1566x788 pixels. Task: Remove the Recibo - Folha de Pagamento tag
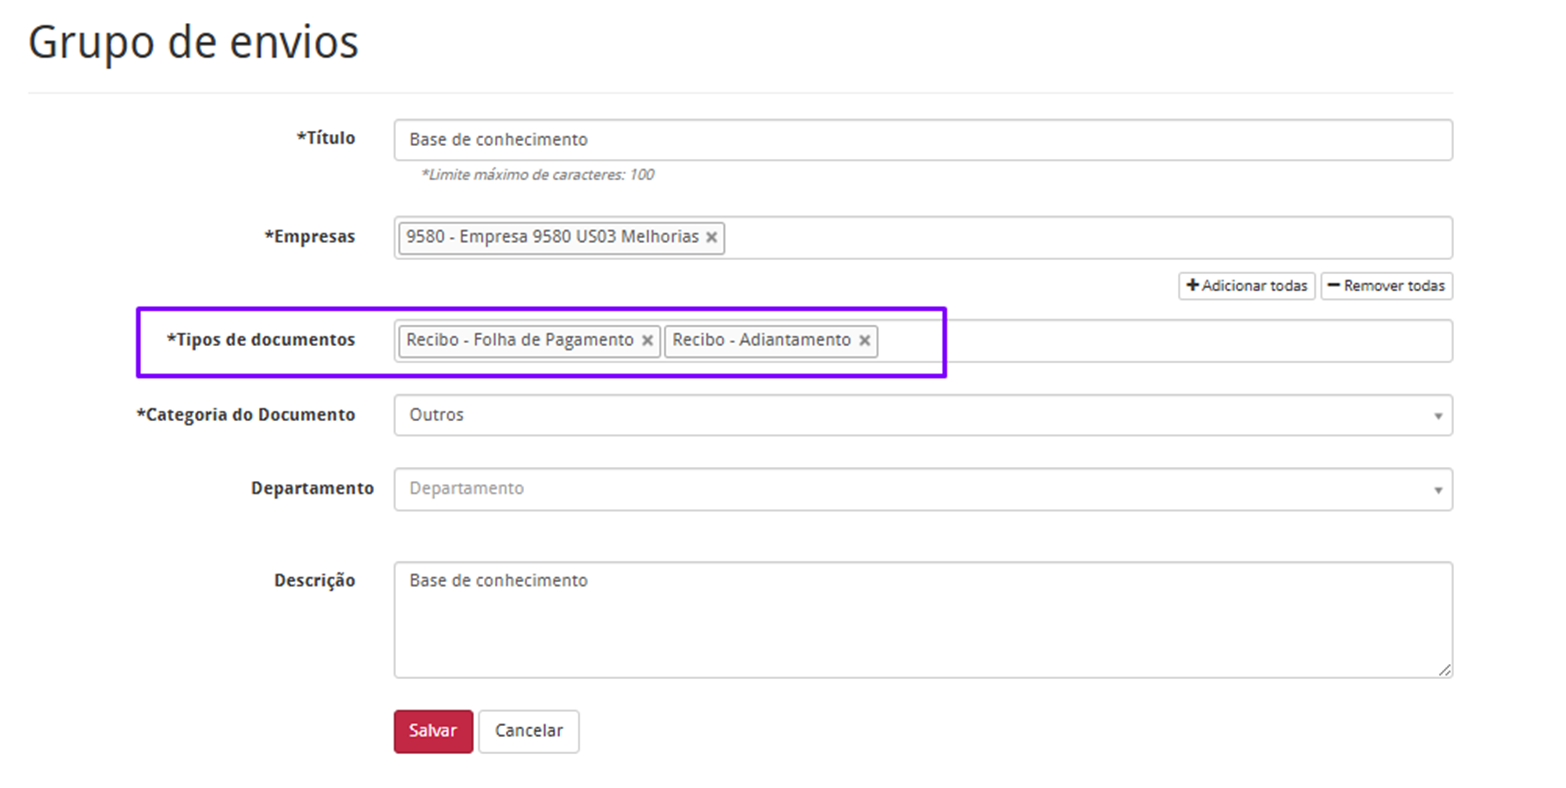click(x=648, y=341)
